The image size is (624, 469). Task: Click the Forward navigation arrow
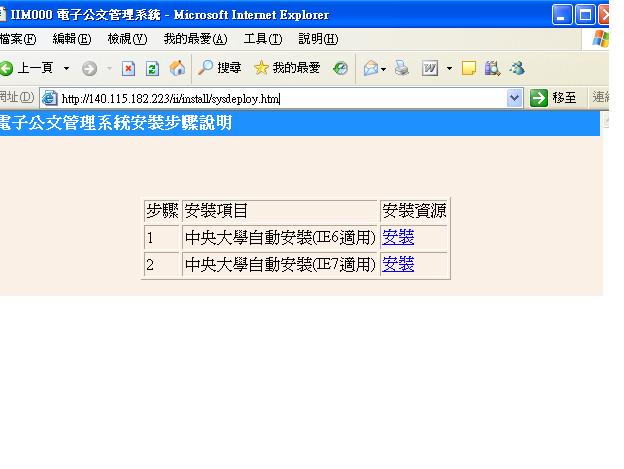(87, 68)
